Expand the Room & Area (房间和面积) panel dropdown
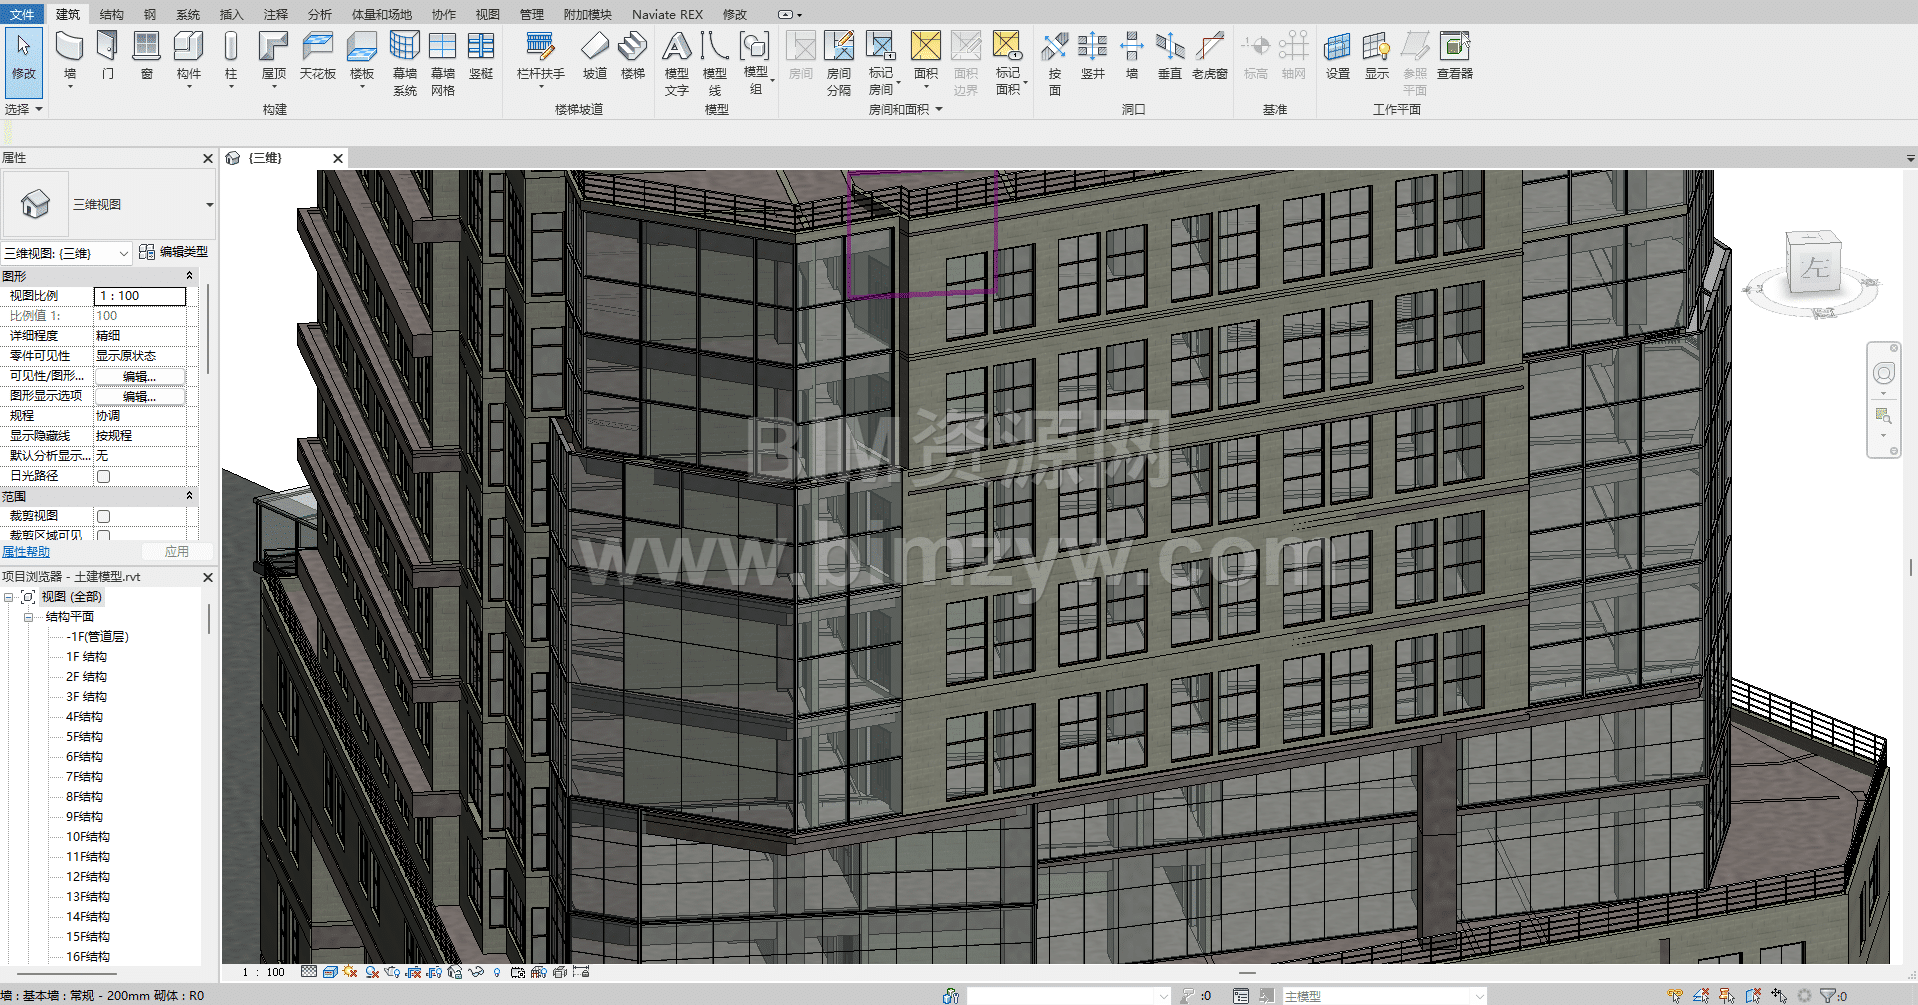Viewport: 1918px width, 1005px height. [x=905, y=109]
